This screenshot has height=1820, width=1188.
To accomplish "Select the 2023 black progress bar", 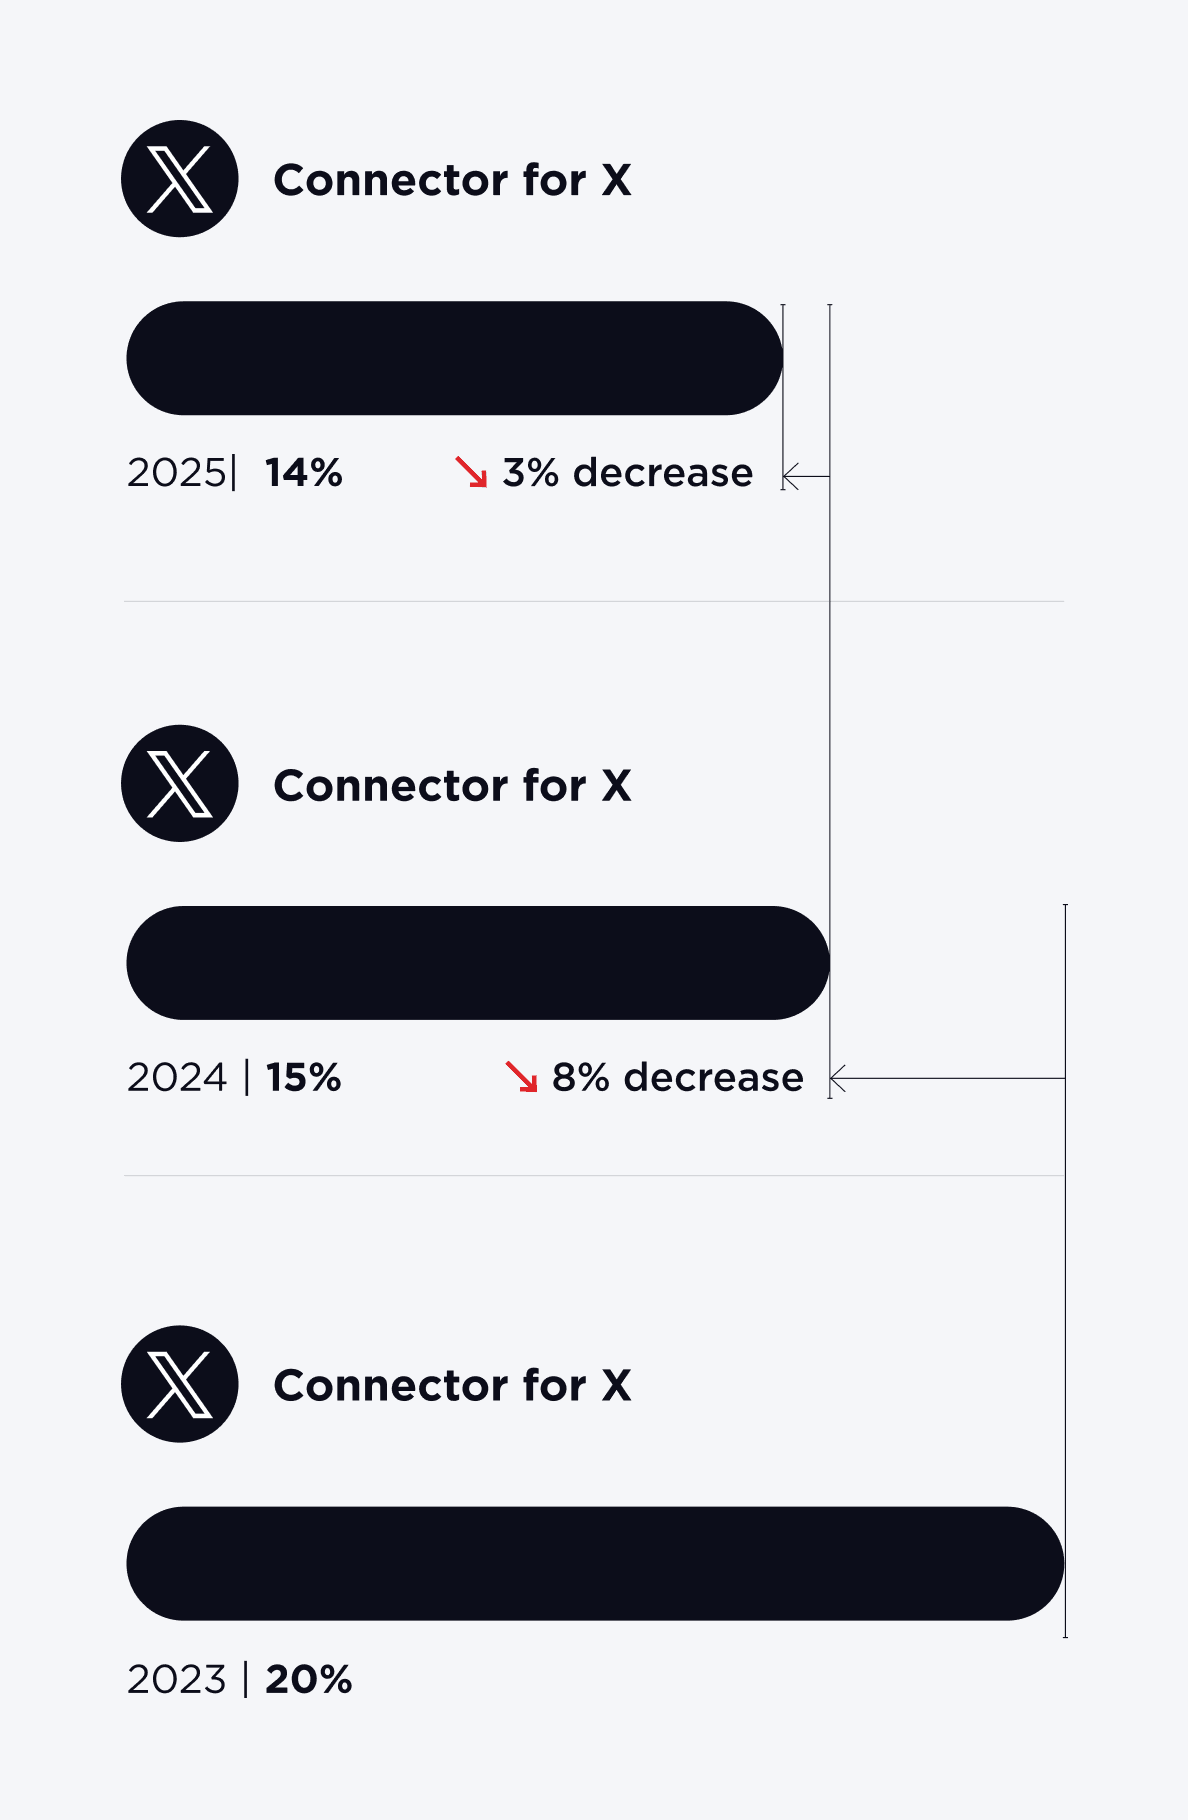I will (x=595, y=1563).
